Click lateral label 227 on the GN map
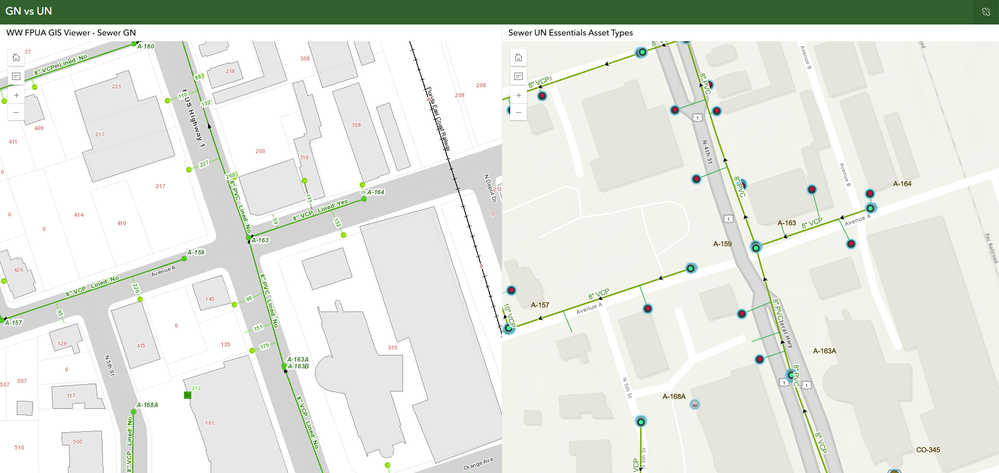This screenshot has height=473, width=999. [204, 164]
